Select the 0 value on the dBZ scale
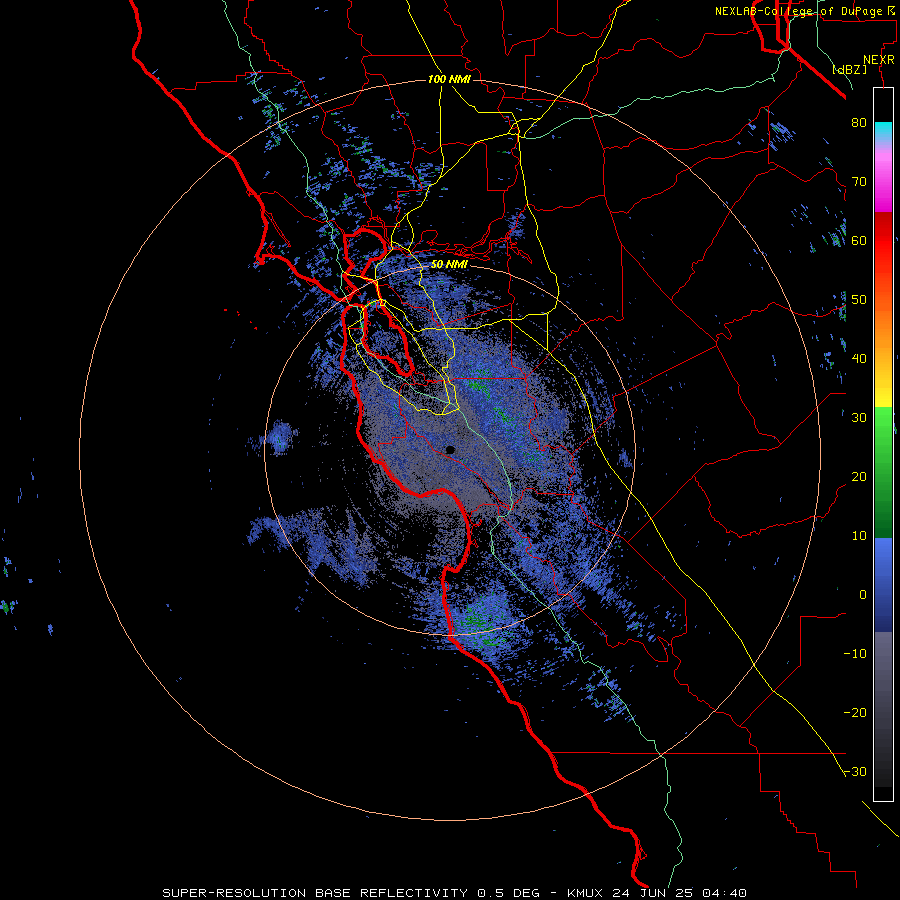The width and height of the screenshot is (900, 900). [863, 595]
